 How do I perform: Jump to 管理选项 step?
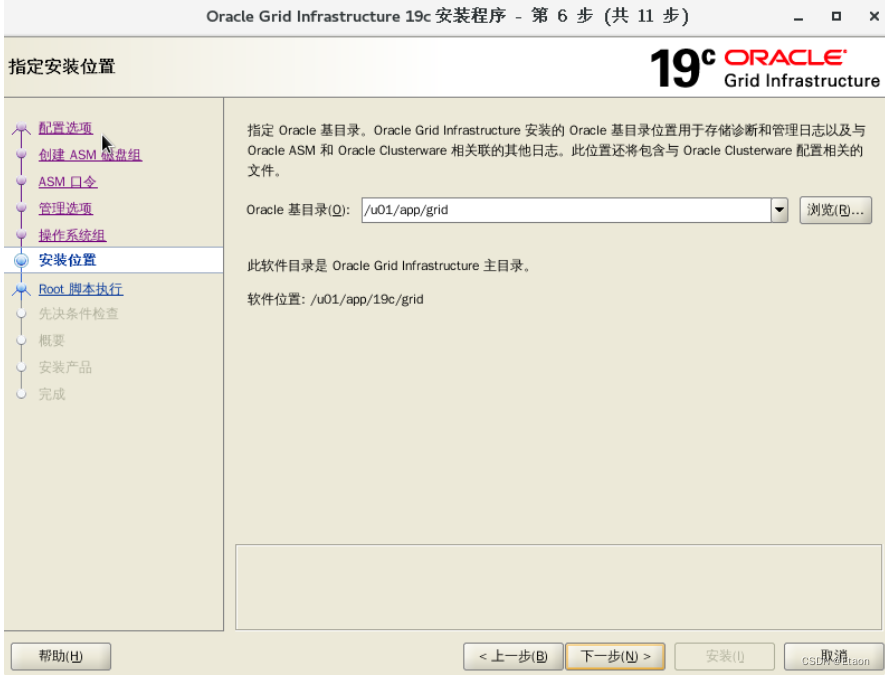(x=65, y=208)
